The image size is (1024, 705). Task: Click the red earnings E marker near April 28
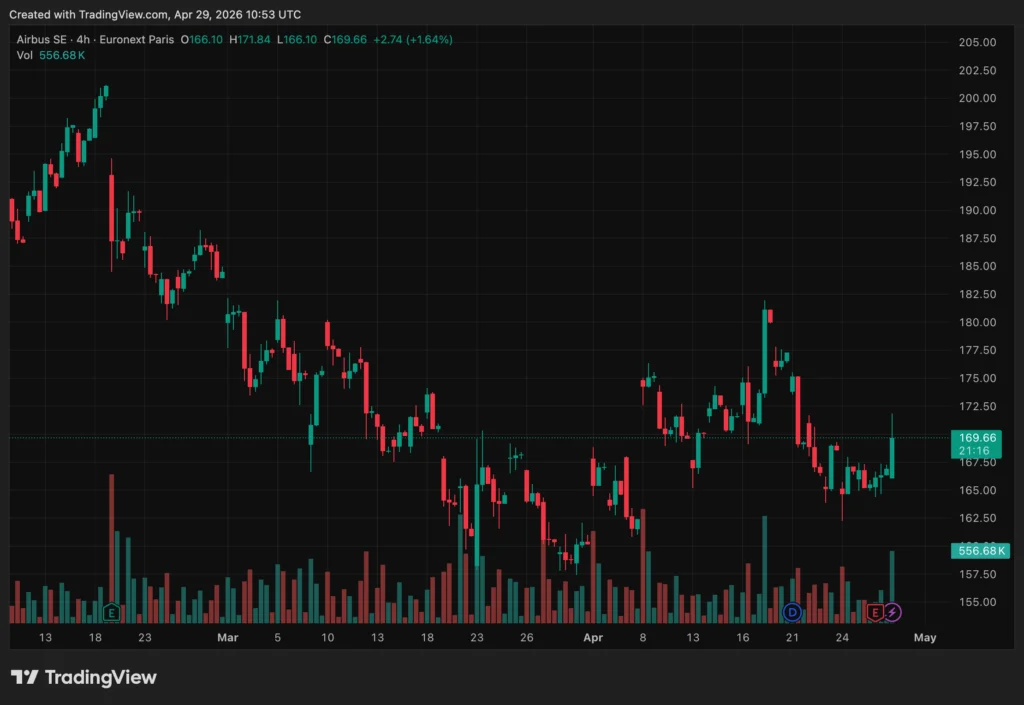(x=876, y=611)
